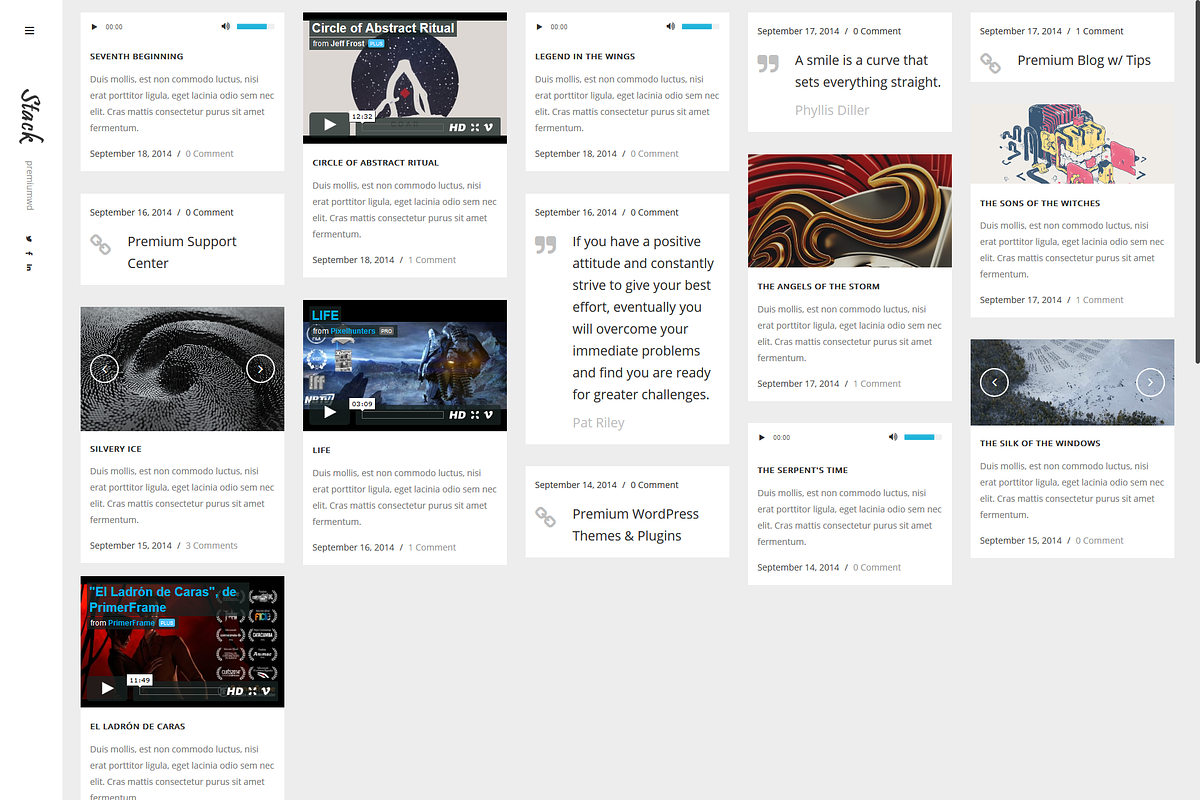Click the Pat Riley quote author
This screenshot has height=800, width=1200.
(598, 423)
